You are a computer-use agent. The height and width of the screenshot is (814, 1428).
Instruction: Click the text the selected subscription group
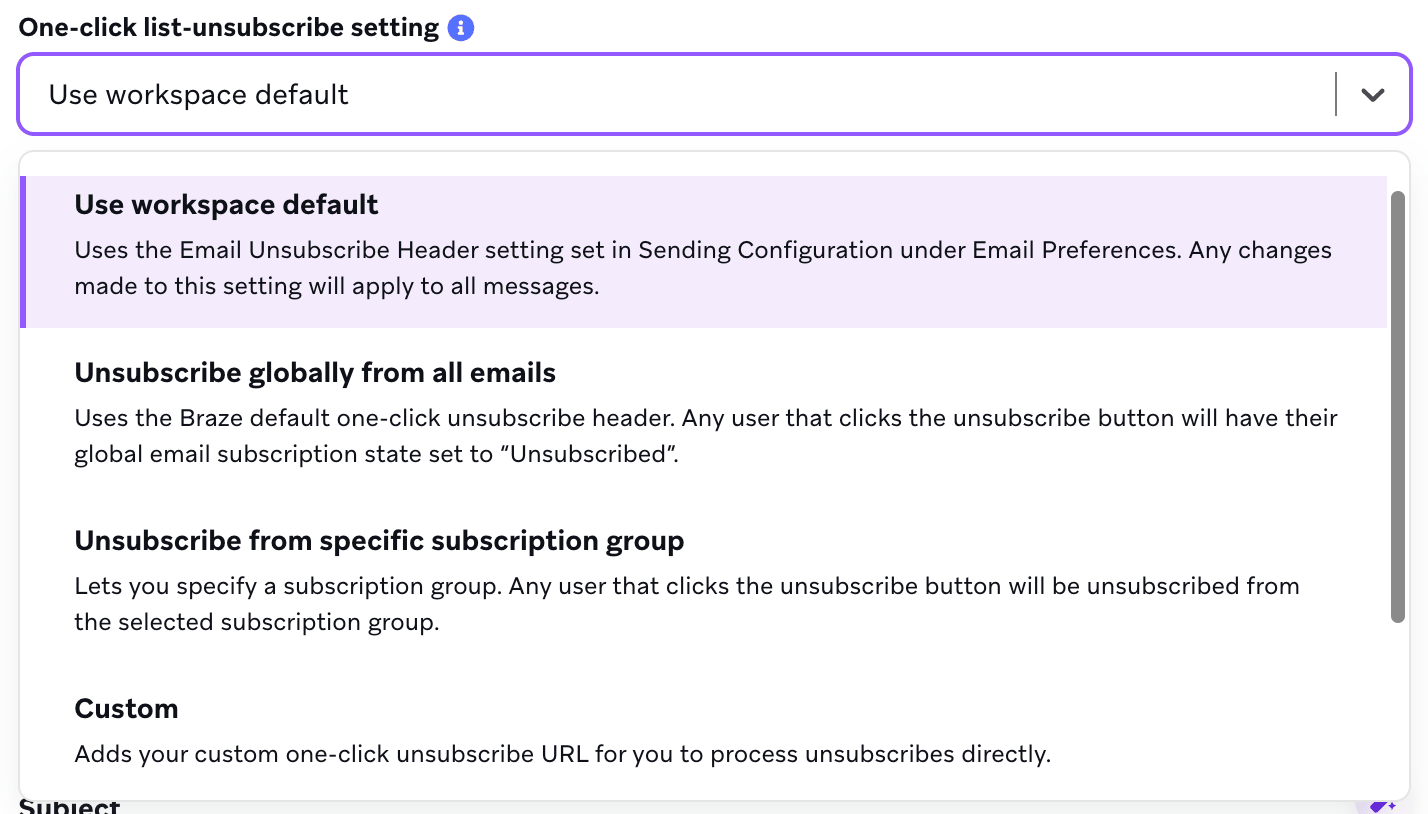[x=256, y=621]
